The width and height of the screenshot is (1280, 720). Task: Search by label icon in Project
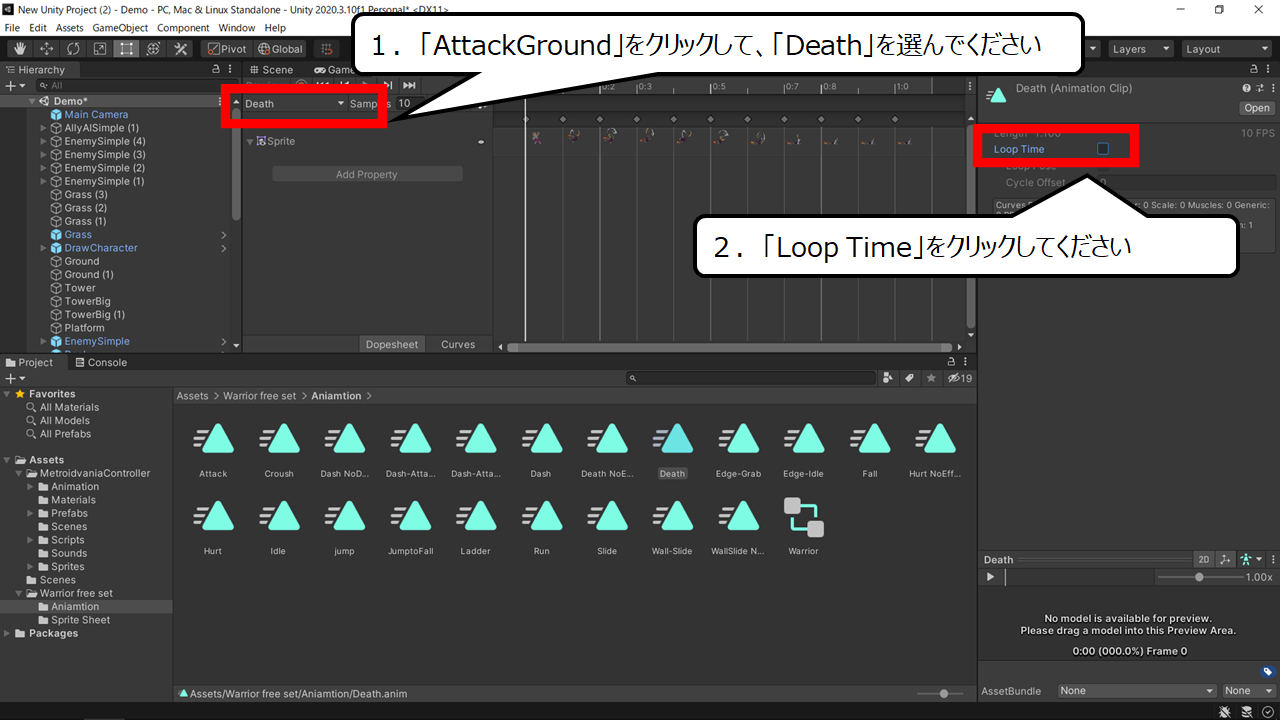[x=910, y=378]
